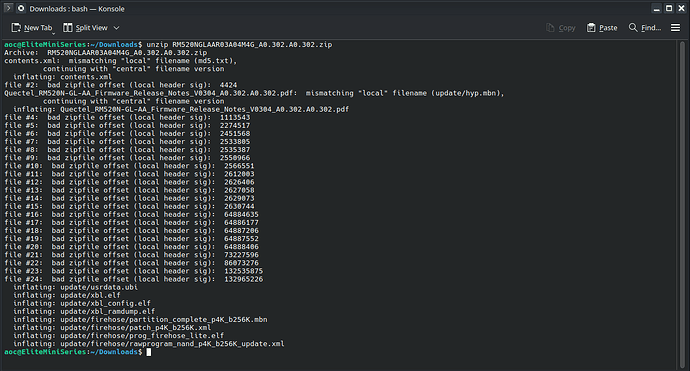
Task: Click the 'file #10' error line
Action: [129, 166]
